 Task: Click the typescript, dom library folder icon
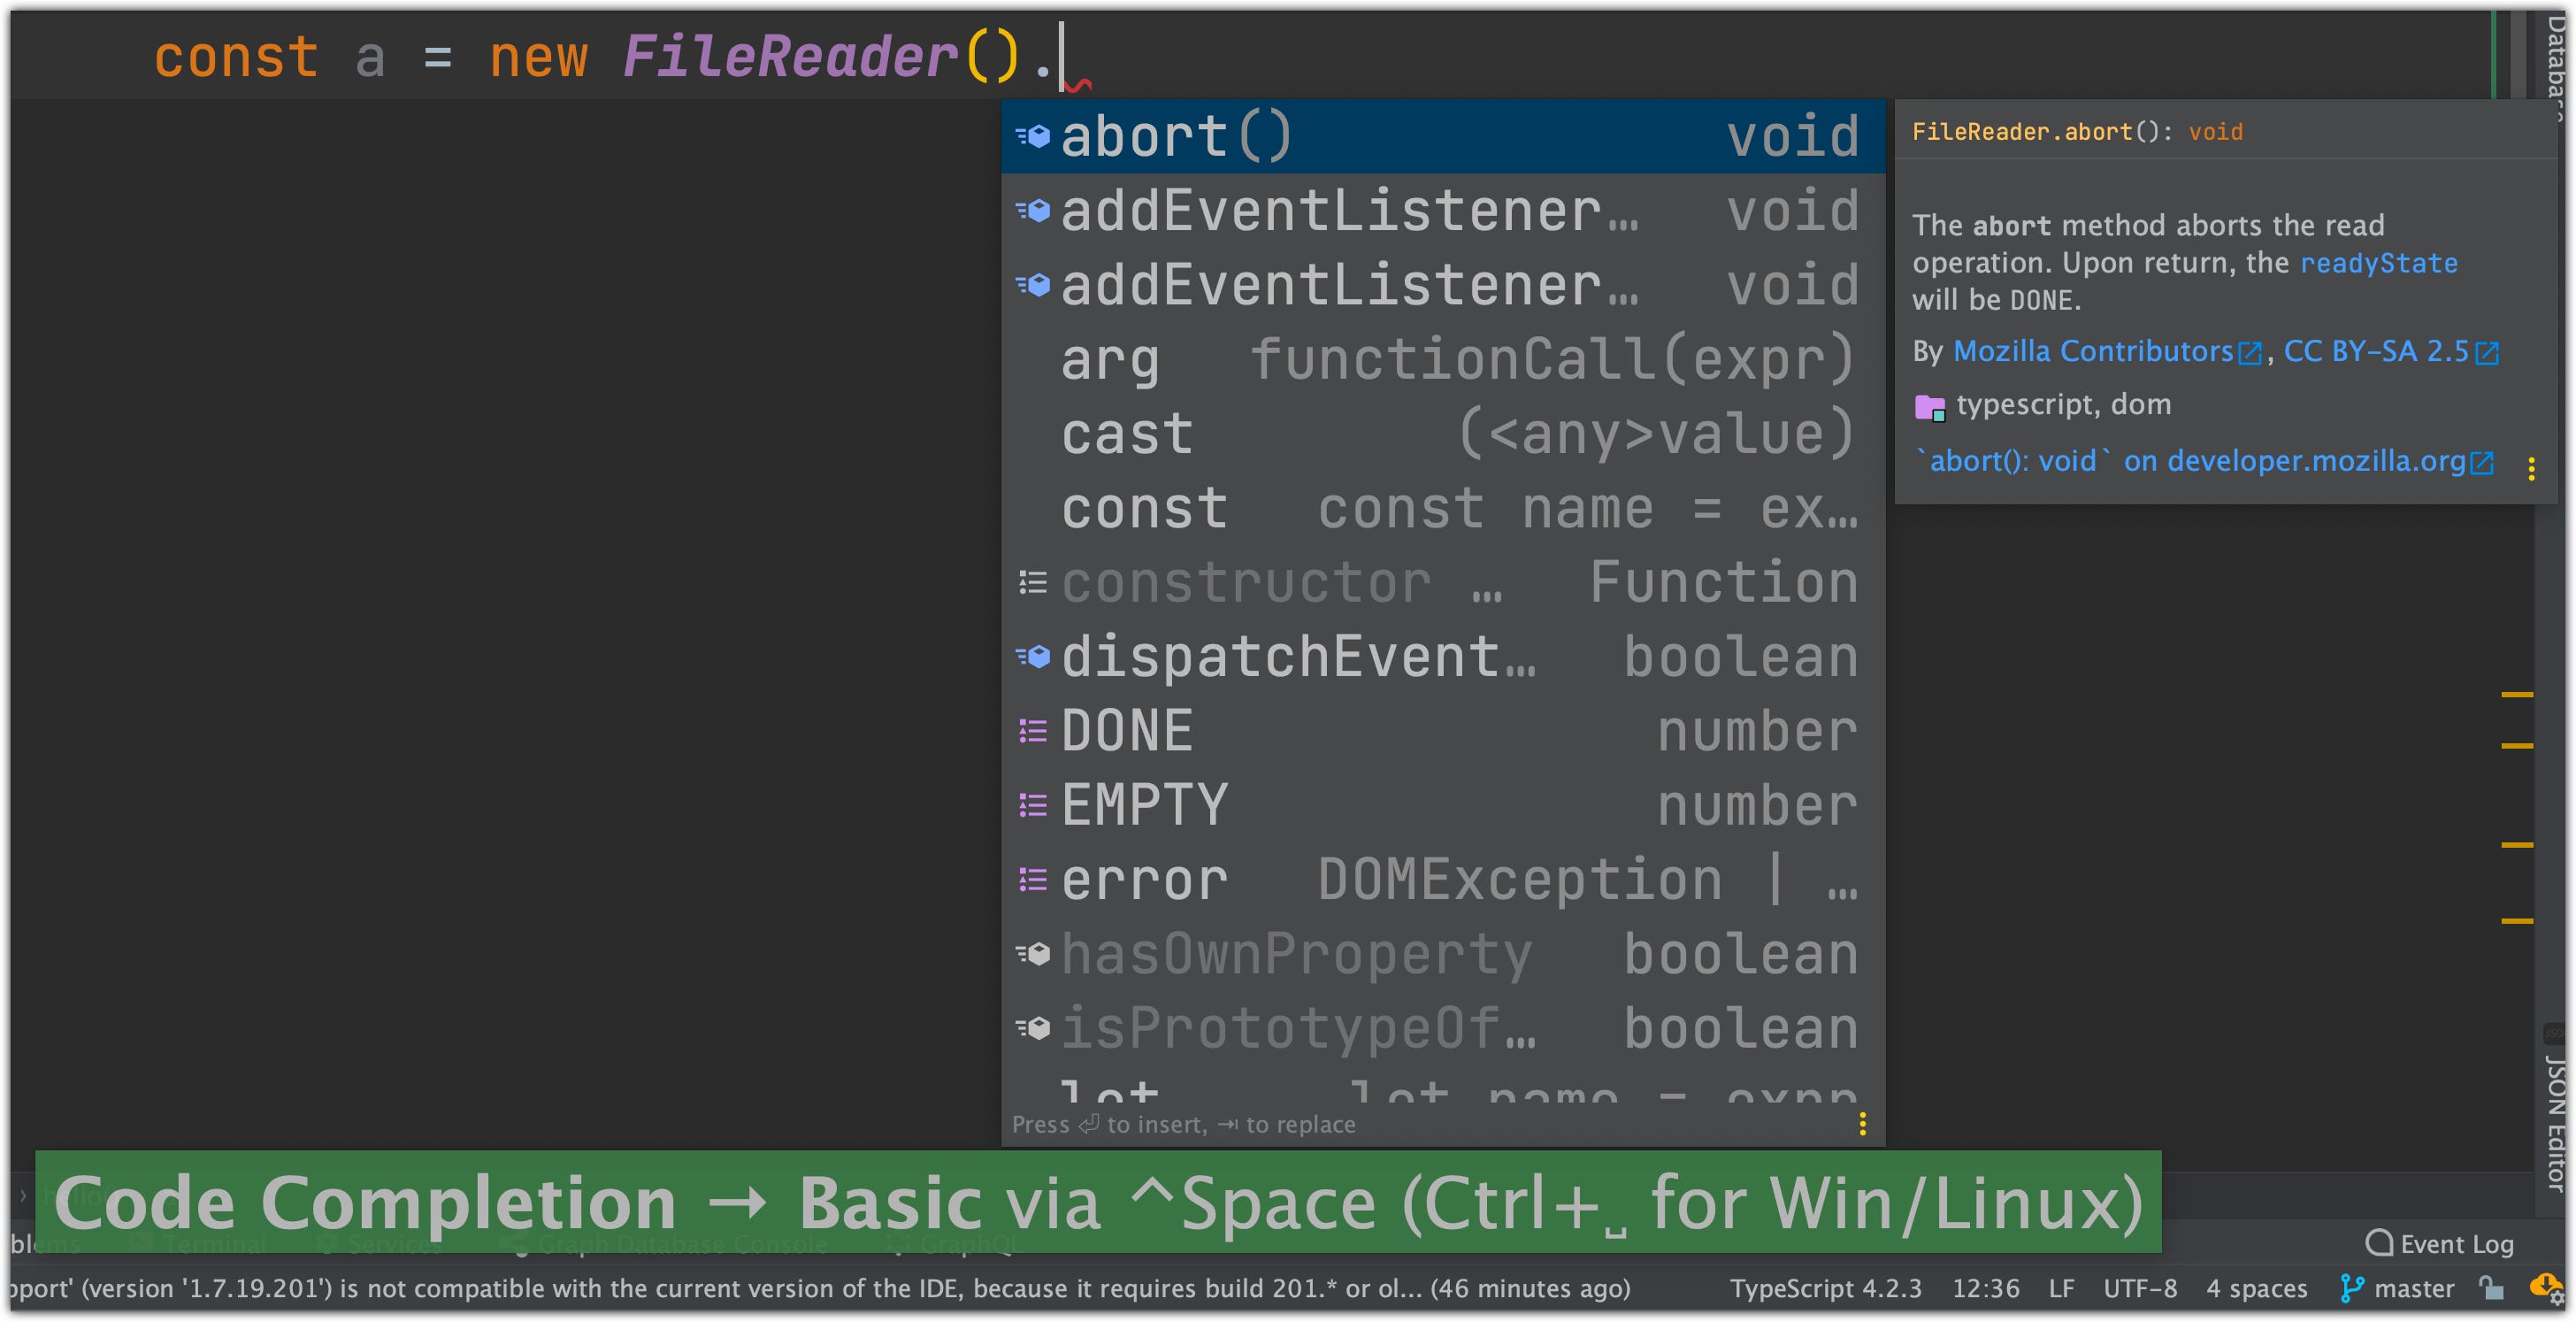coord(1929,407)
